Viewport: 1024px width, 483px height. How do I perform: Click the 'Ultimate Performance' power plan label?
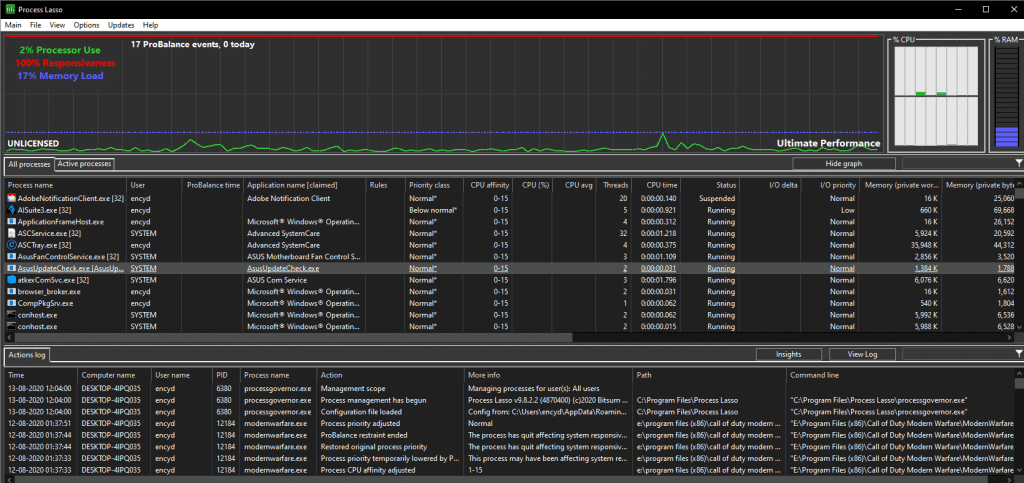point(828,143)
